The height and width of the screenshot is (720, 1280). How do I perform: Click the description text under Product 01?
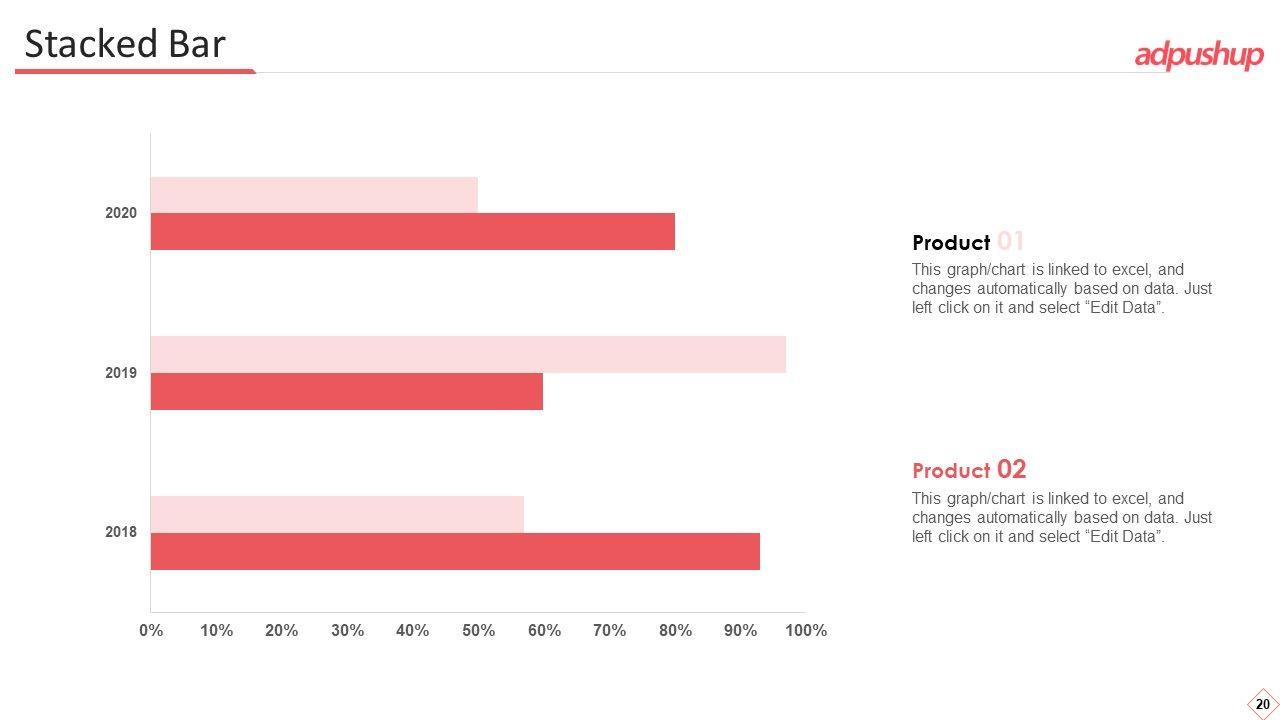click(x=1061, y=288)
